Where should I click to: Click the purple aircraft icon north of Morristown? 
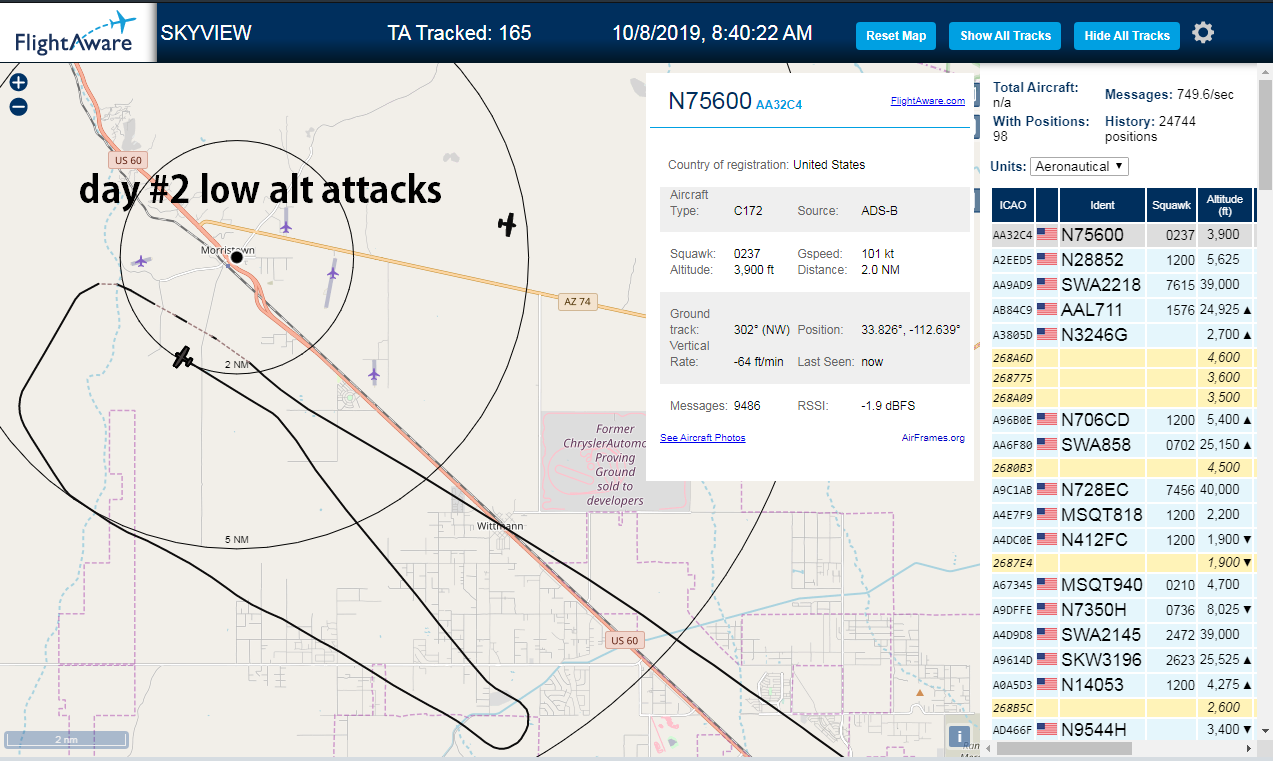[x=286, y=226]
